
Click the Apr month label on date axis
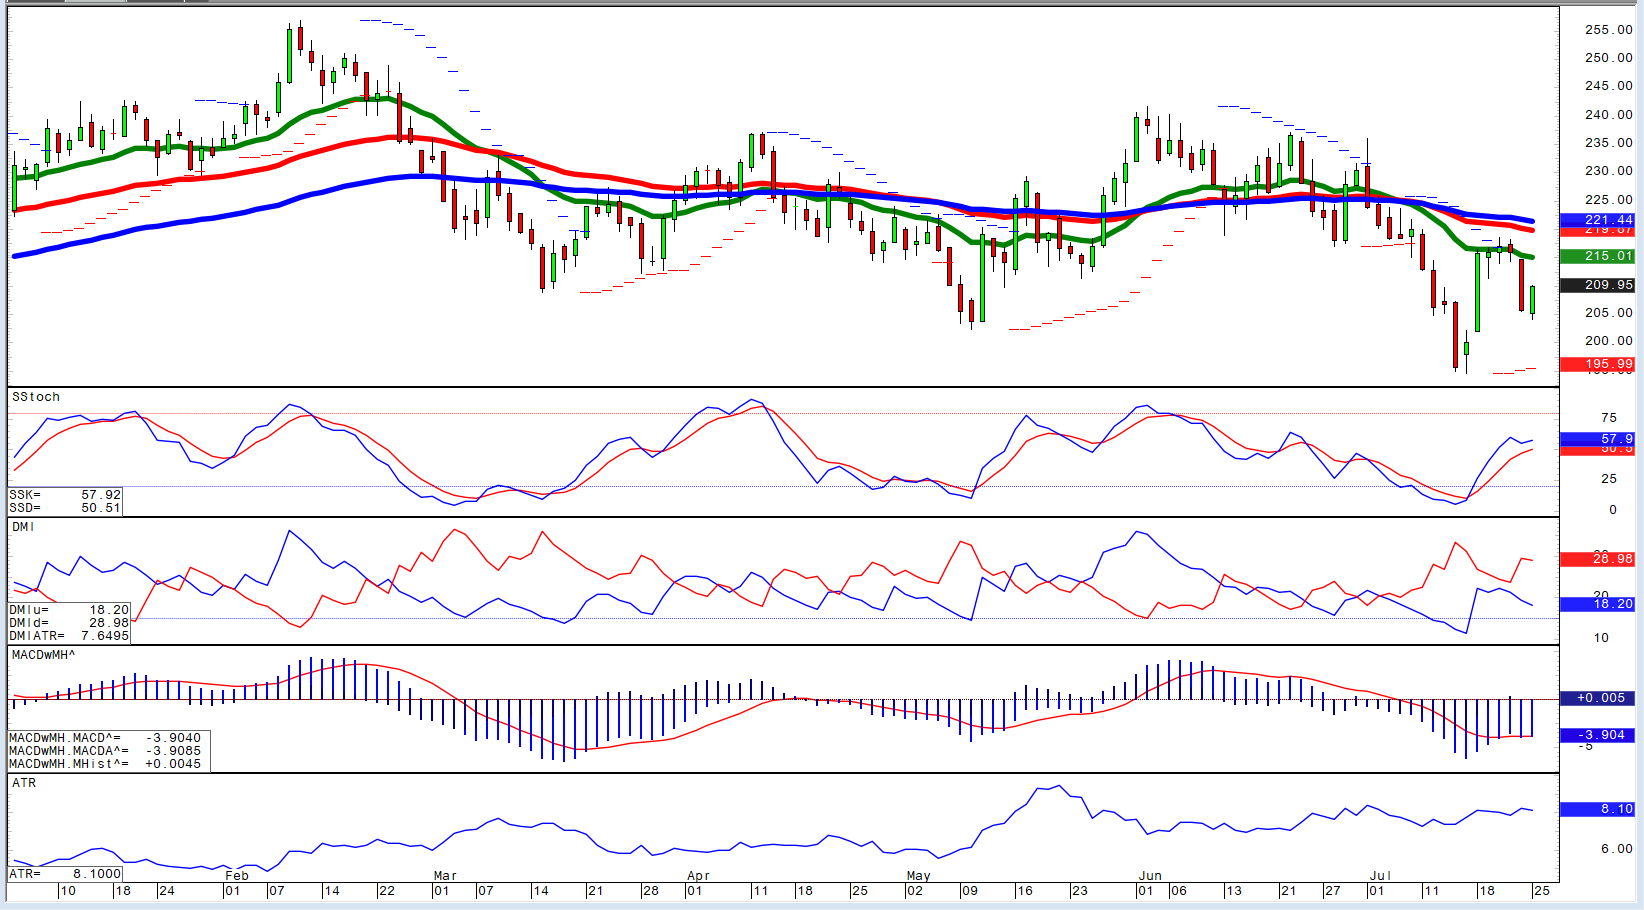click(698, 876)
